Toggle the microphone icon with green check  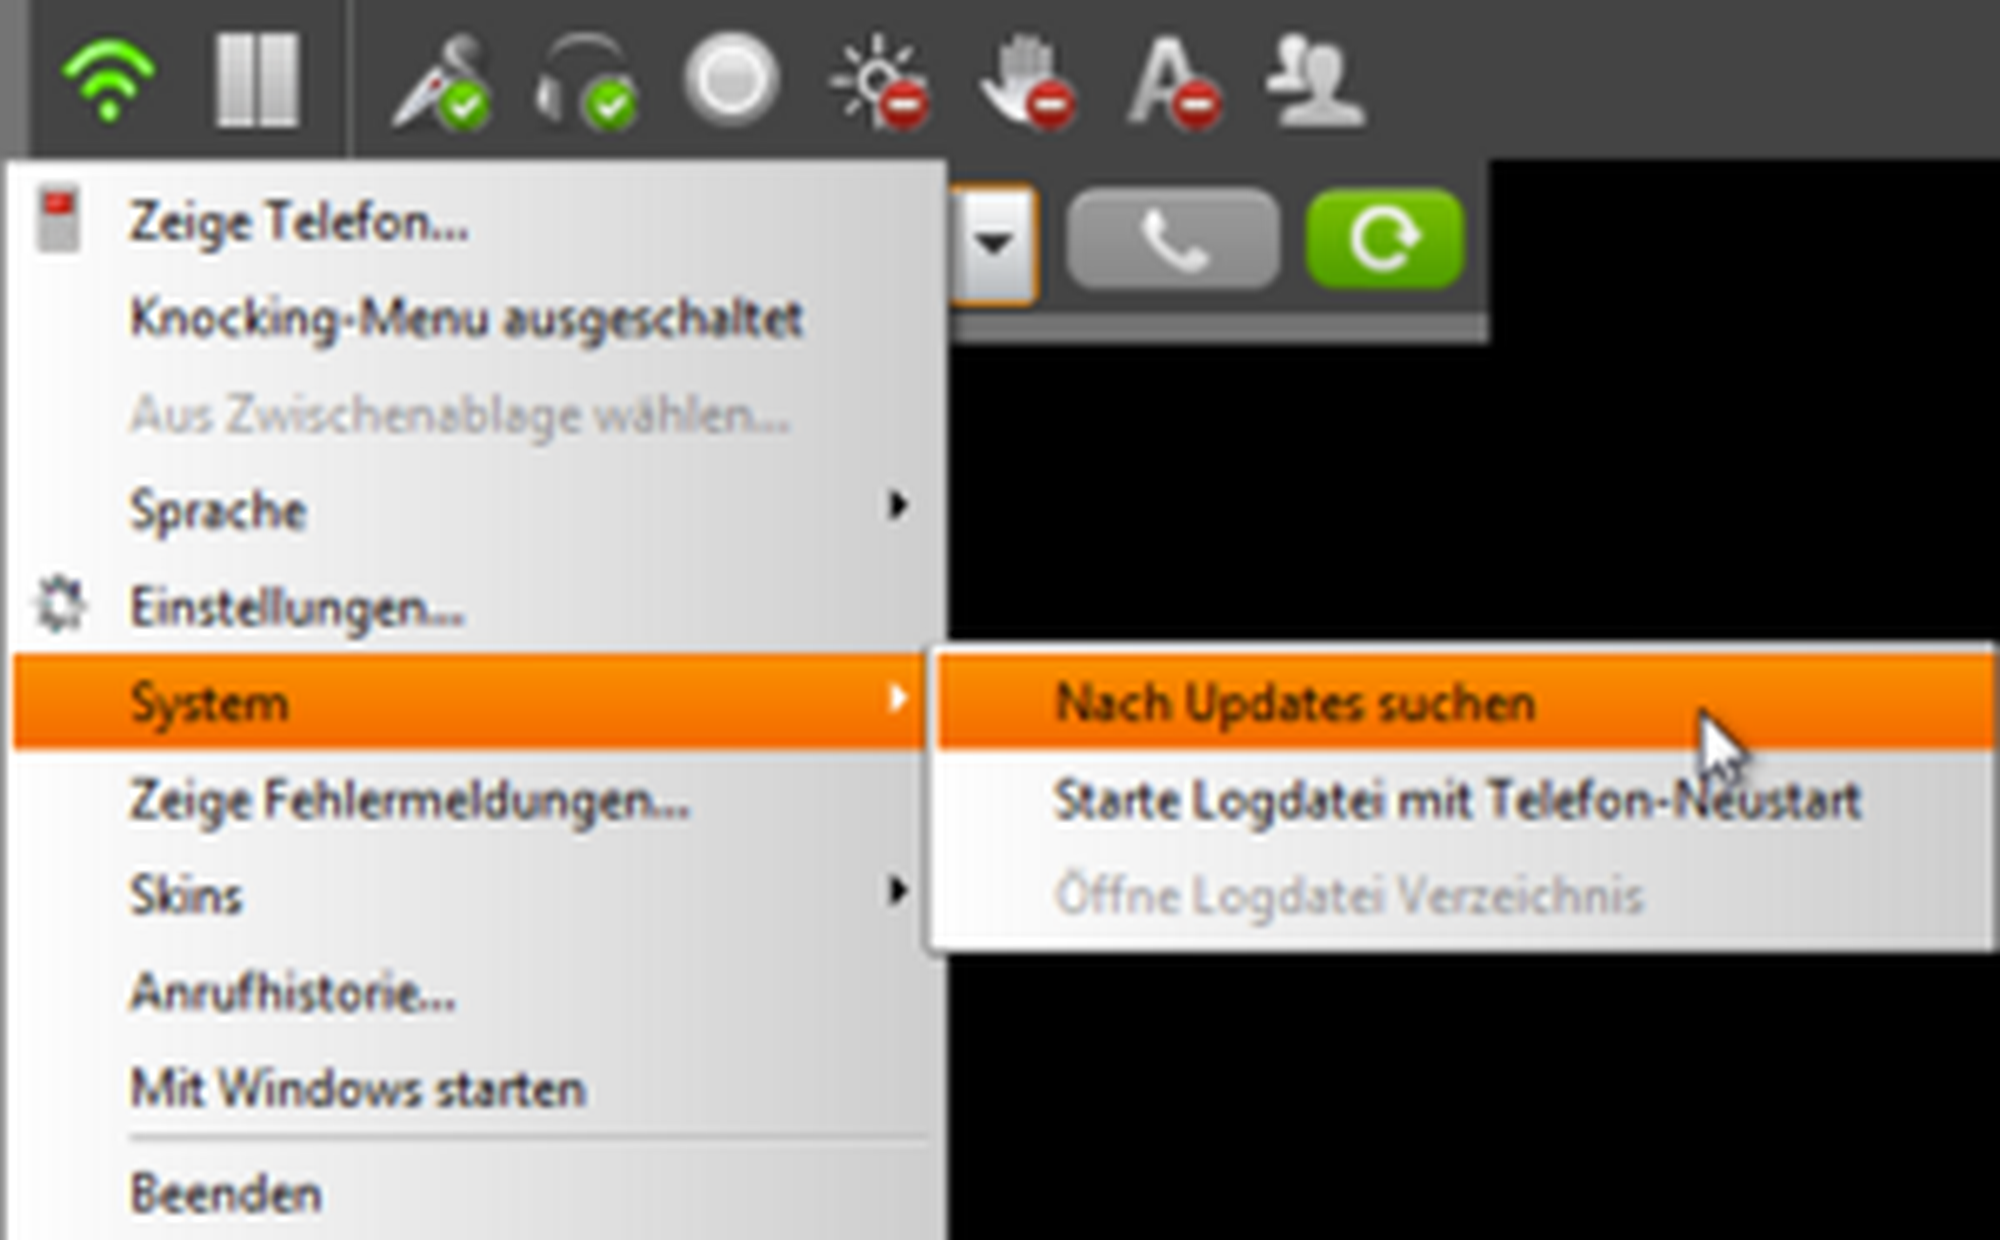[441, 82]
